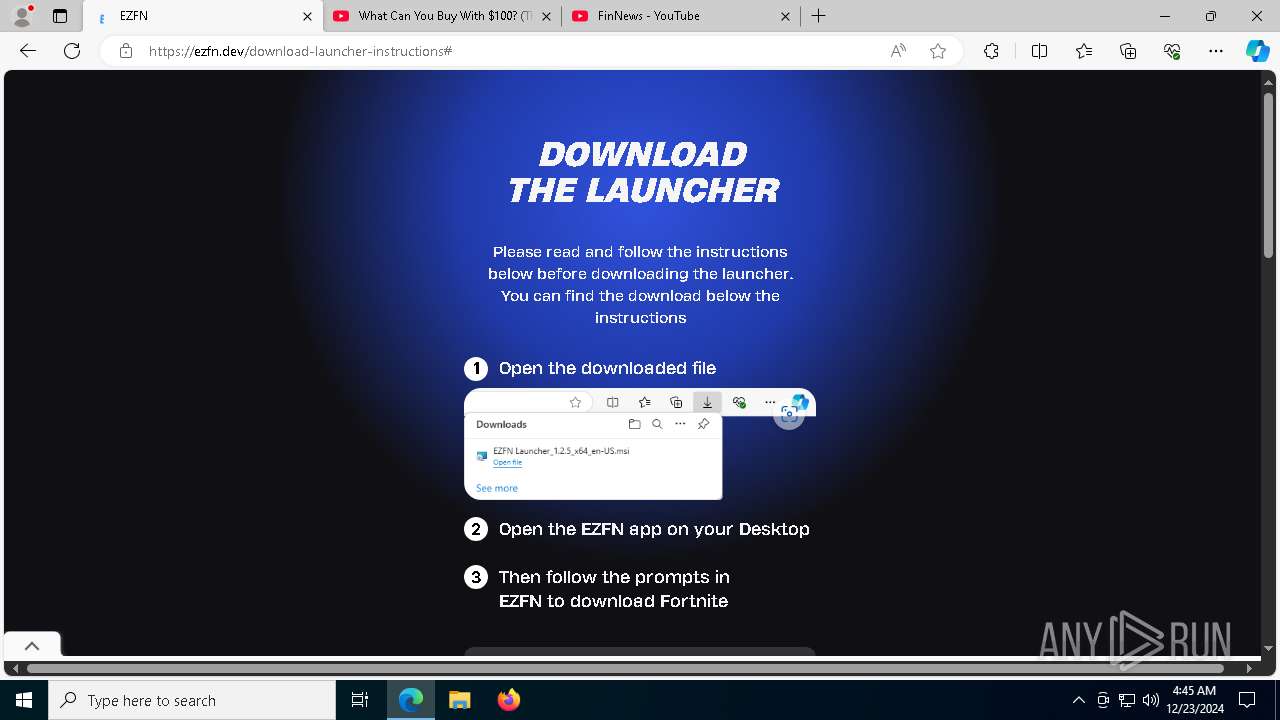Open Microsoft Edge from the taskbar

coord(411,700)
